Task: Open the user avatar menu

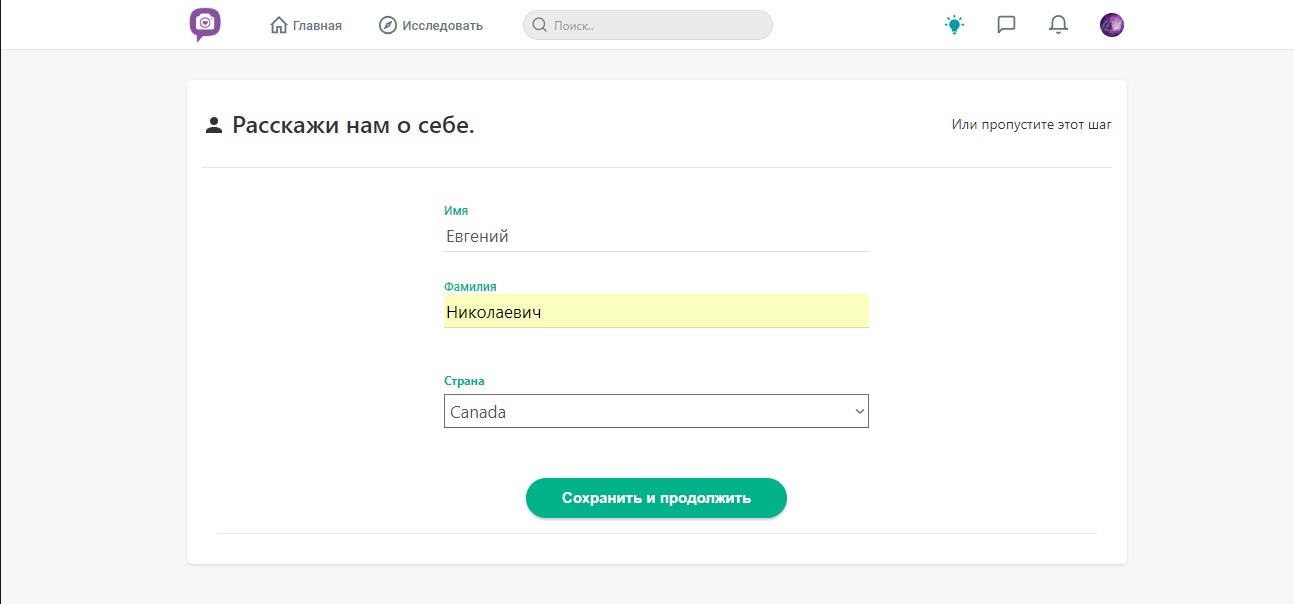Action: pos(1112,25)
